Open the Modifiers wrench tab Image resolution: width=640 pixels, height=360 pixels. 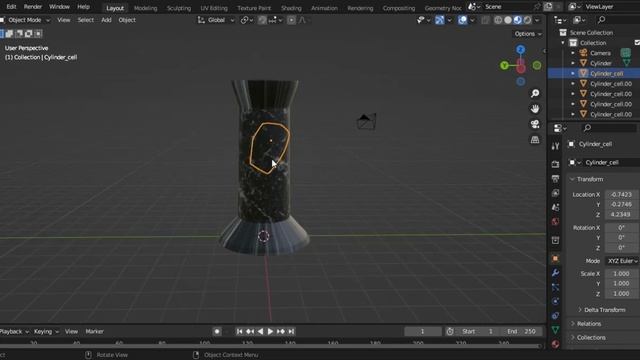point(555,273)
